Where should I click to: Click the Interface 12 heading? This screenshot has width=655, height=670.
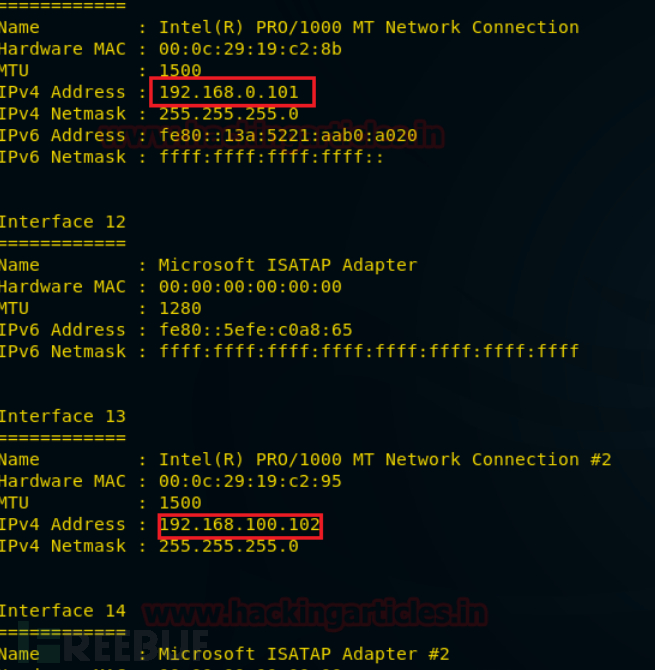click(x=62, y=222)
